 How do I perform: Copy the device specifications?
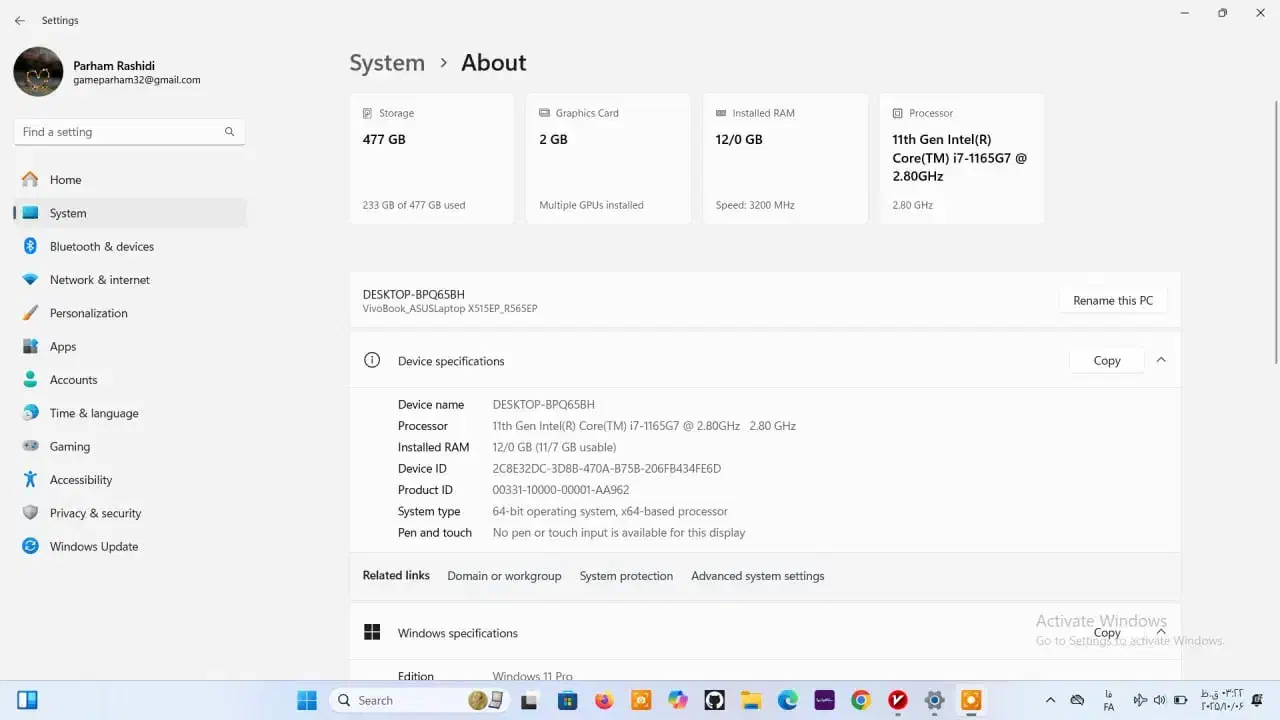click(x=1106, y=360)
